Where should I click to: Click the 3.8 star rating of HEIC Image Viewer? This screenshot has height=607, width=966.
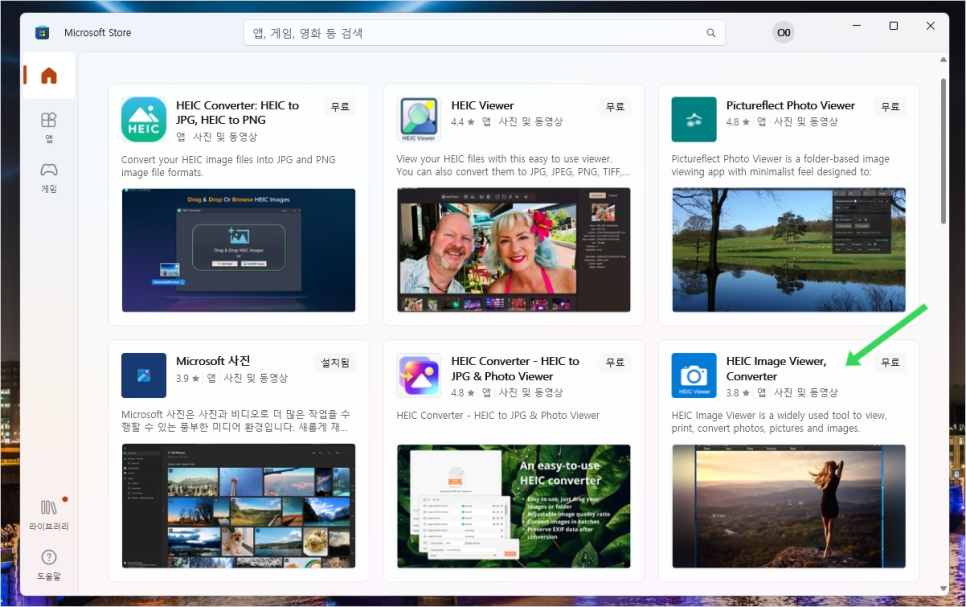click(738, 393)
